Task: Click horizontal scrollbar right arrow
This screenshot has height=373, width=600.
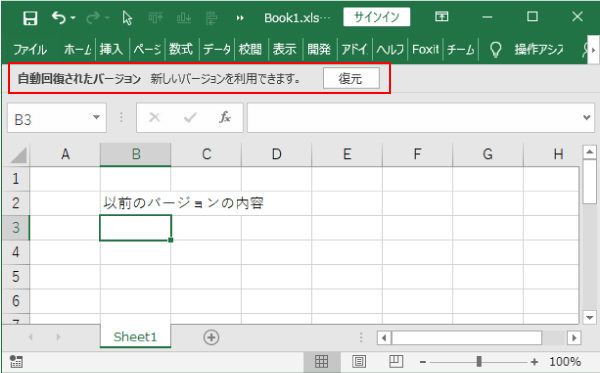Action: [574, 338]
